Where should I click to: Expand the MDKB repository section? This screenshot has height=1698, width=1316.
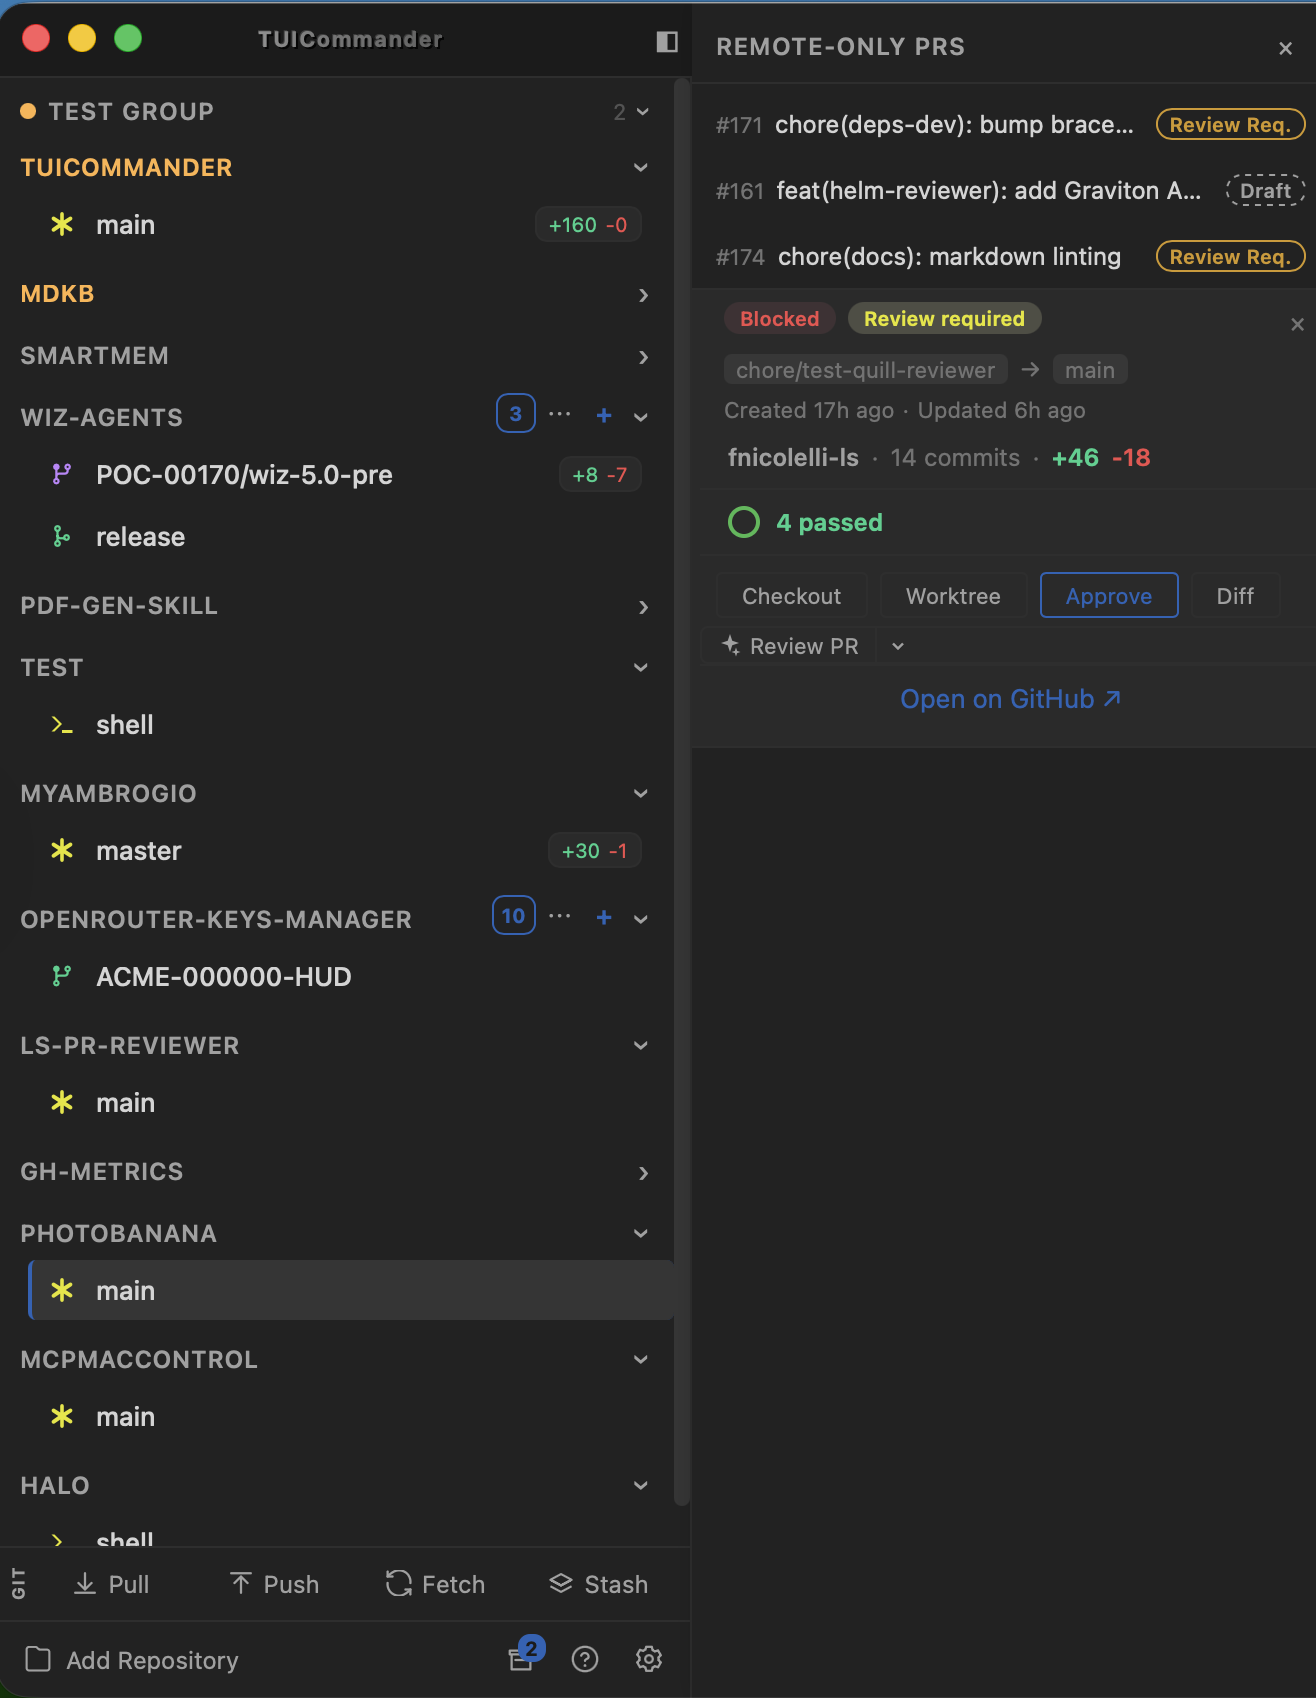point(643,295)
